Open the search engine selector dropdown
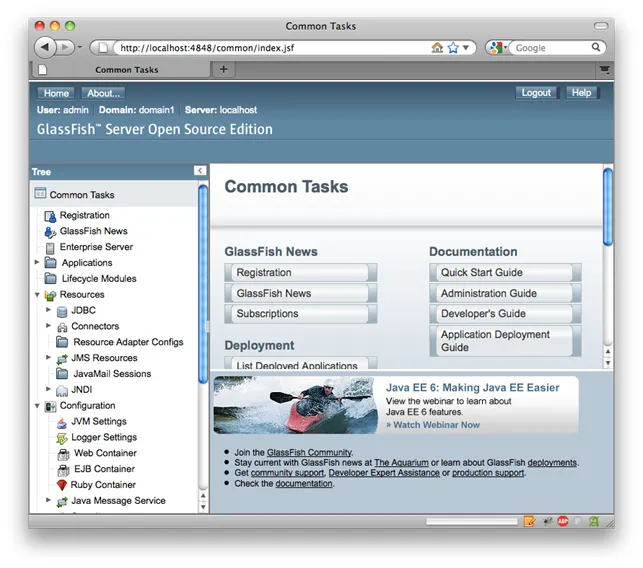This screenshot has height=568, width=643. click(498, 48)
